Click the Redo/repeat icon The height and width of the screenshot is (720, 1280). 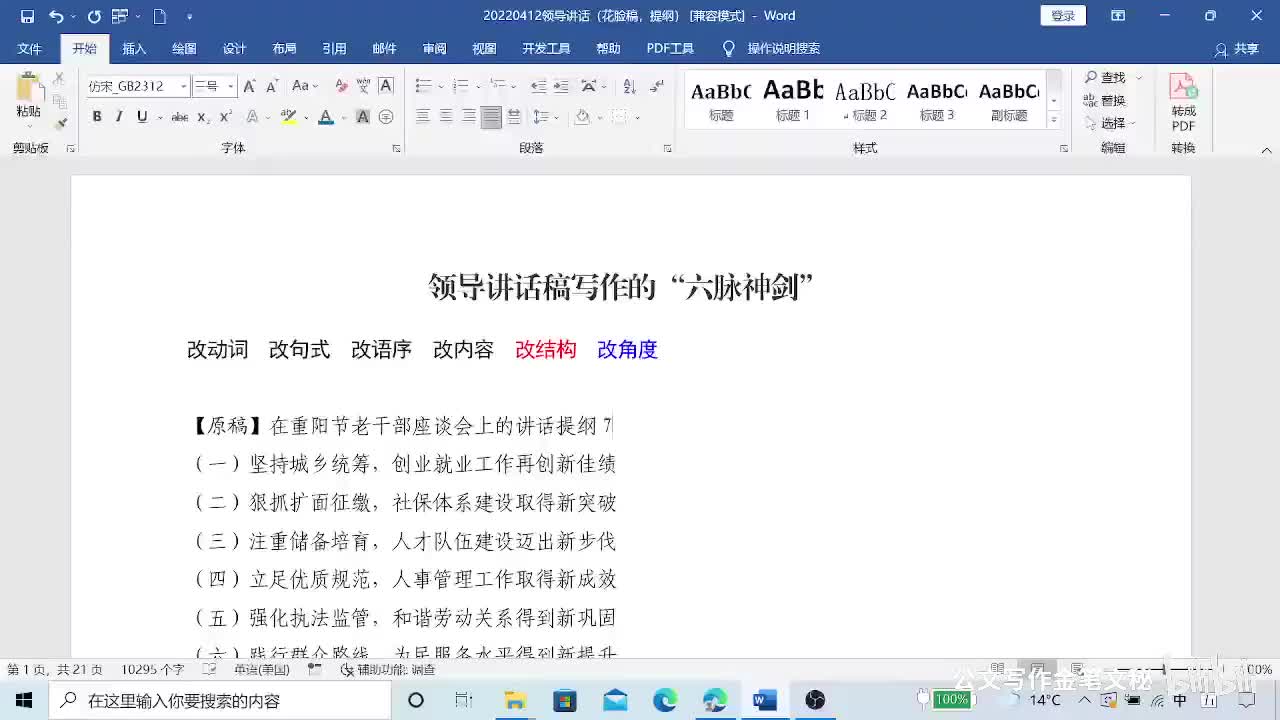[94, 16]
